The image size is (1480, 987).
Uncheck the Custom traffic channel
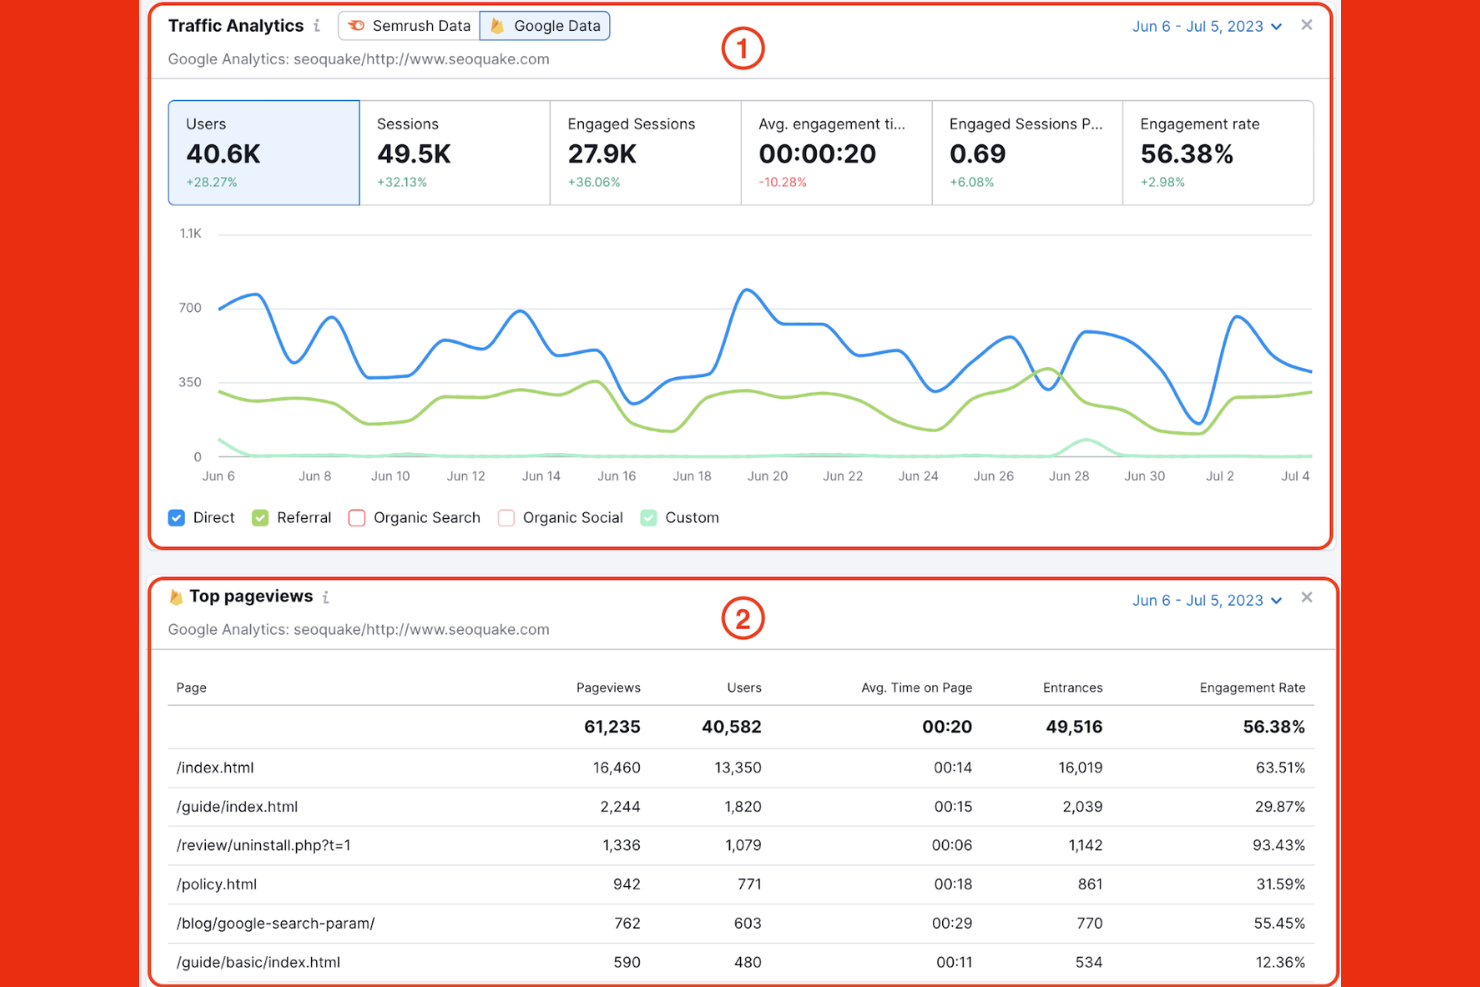pos(648,518)
